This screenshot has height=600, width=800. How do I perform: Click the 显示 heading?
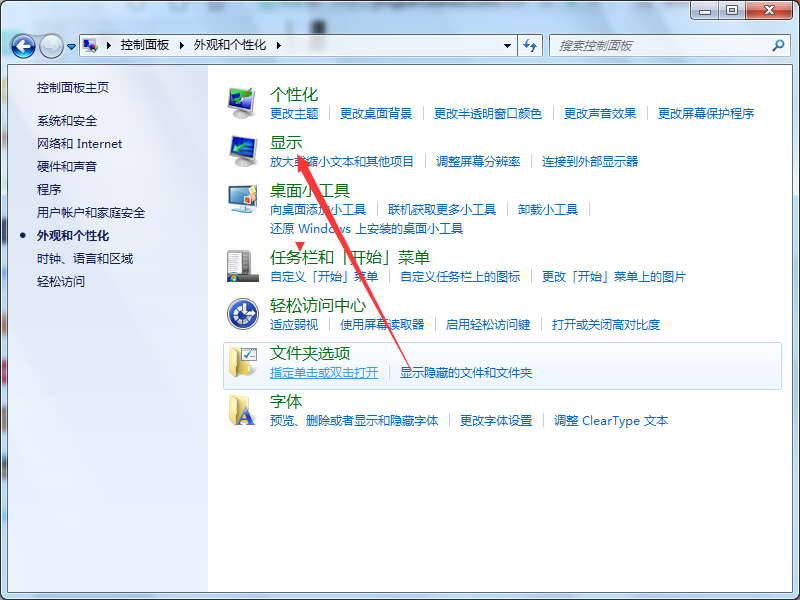(286, 142)
